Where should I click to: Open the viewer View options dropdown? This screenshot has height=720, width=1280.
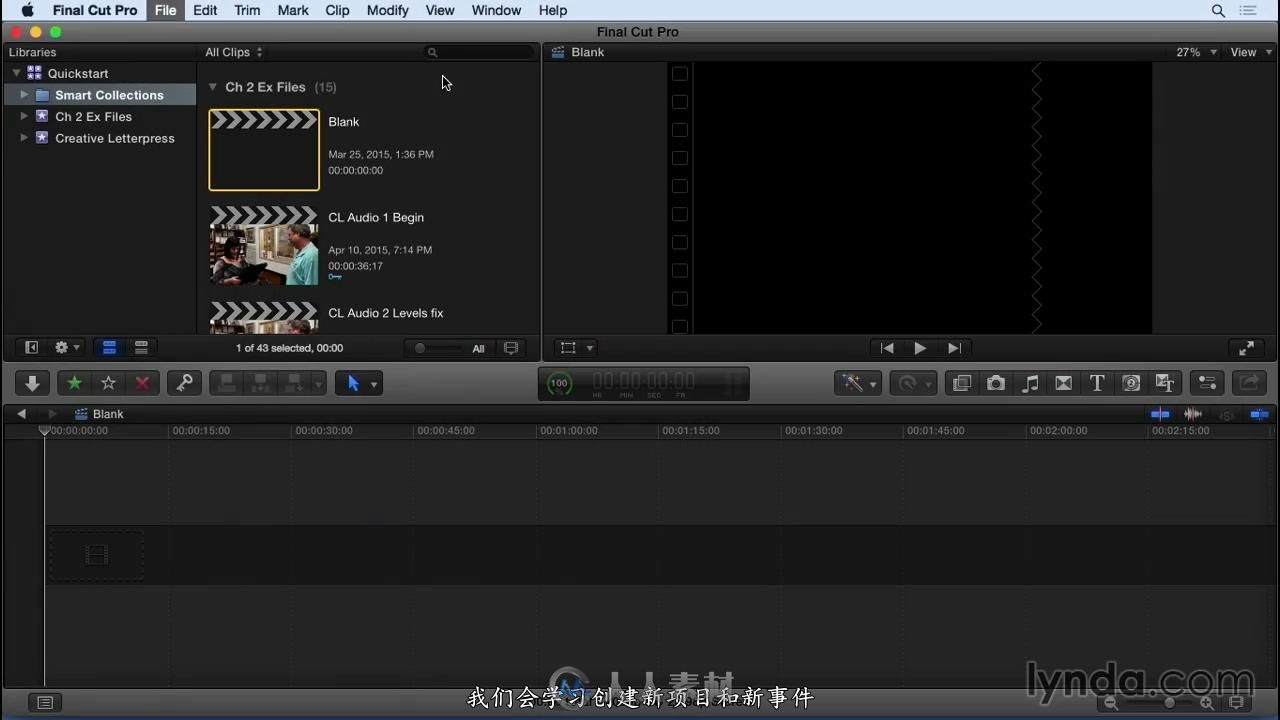coord(1250,52)
